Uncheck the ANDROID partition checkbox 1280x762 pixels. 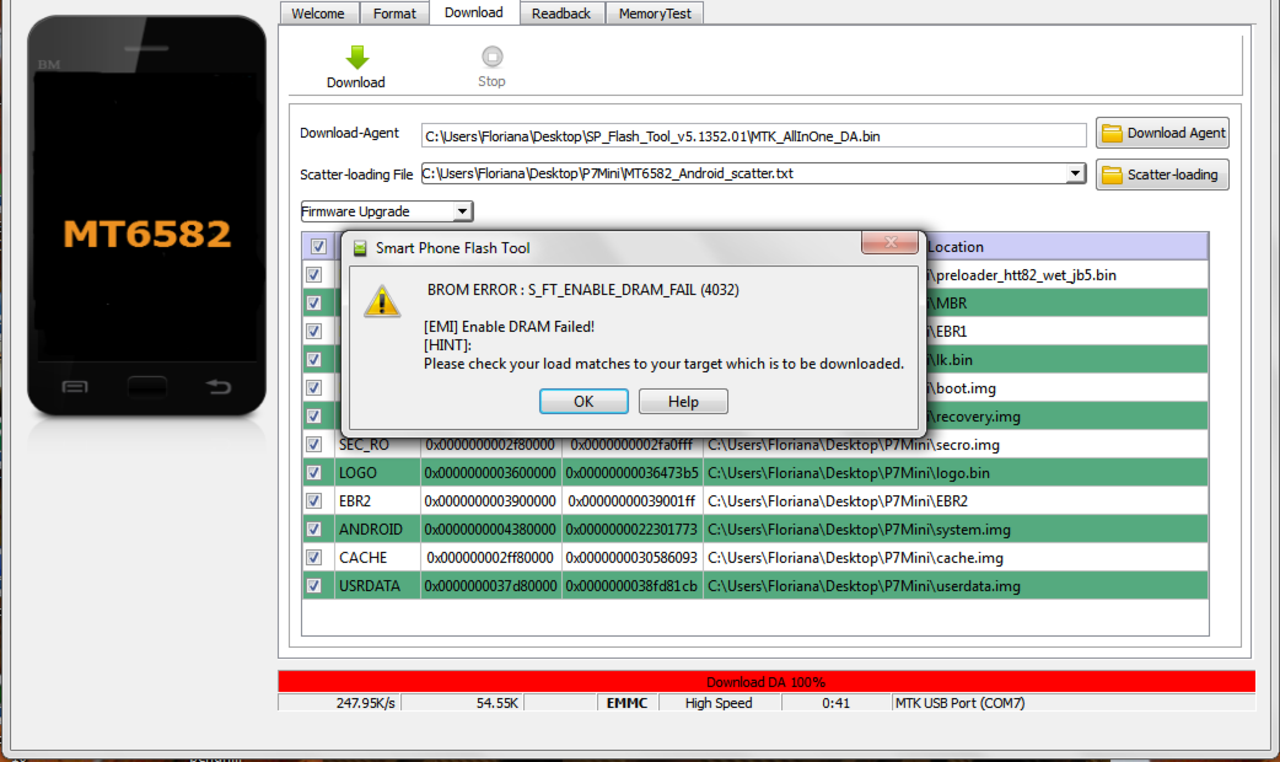click(x=314, y=529)
